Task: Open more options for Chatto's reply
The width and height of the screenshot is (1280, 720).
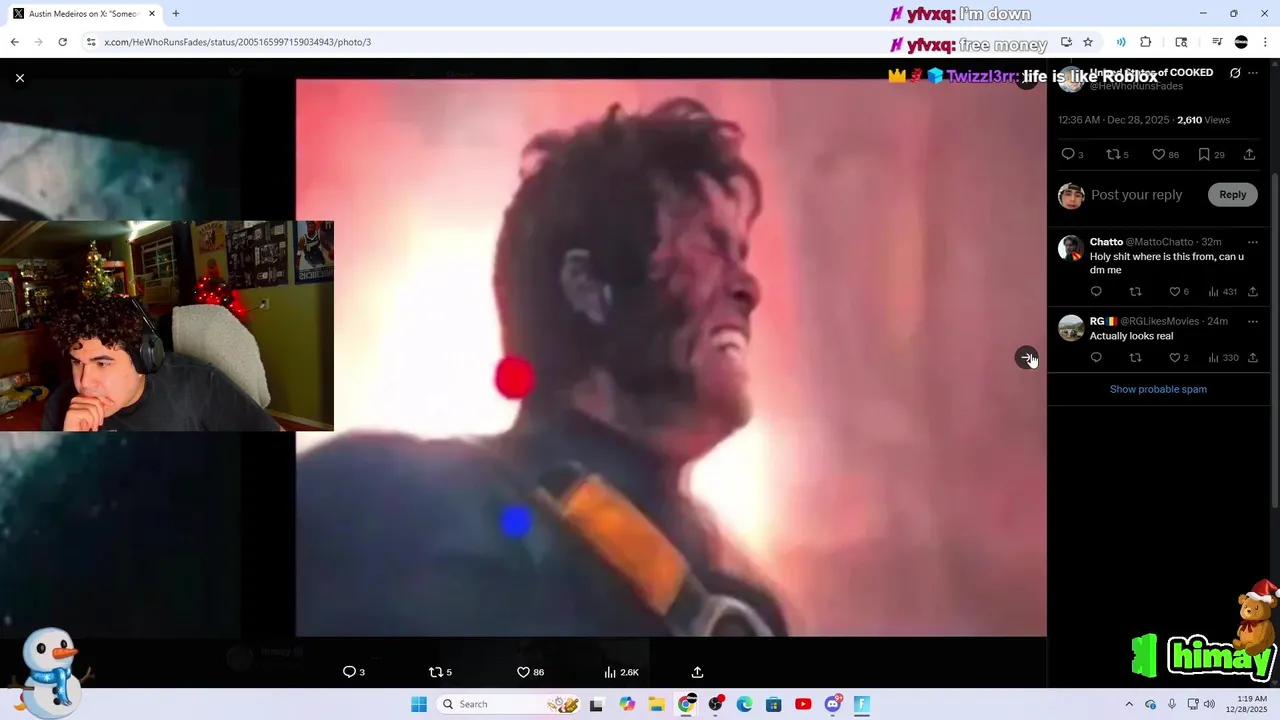Action: pos(1252,242)
